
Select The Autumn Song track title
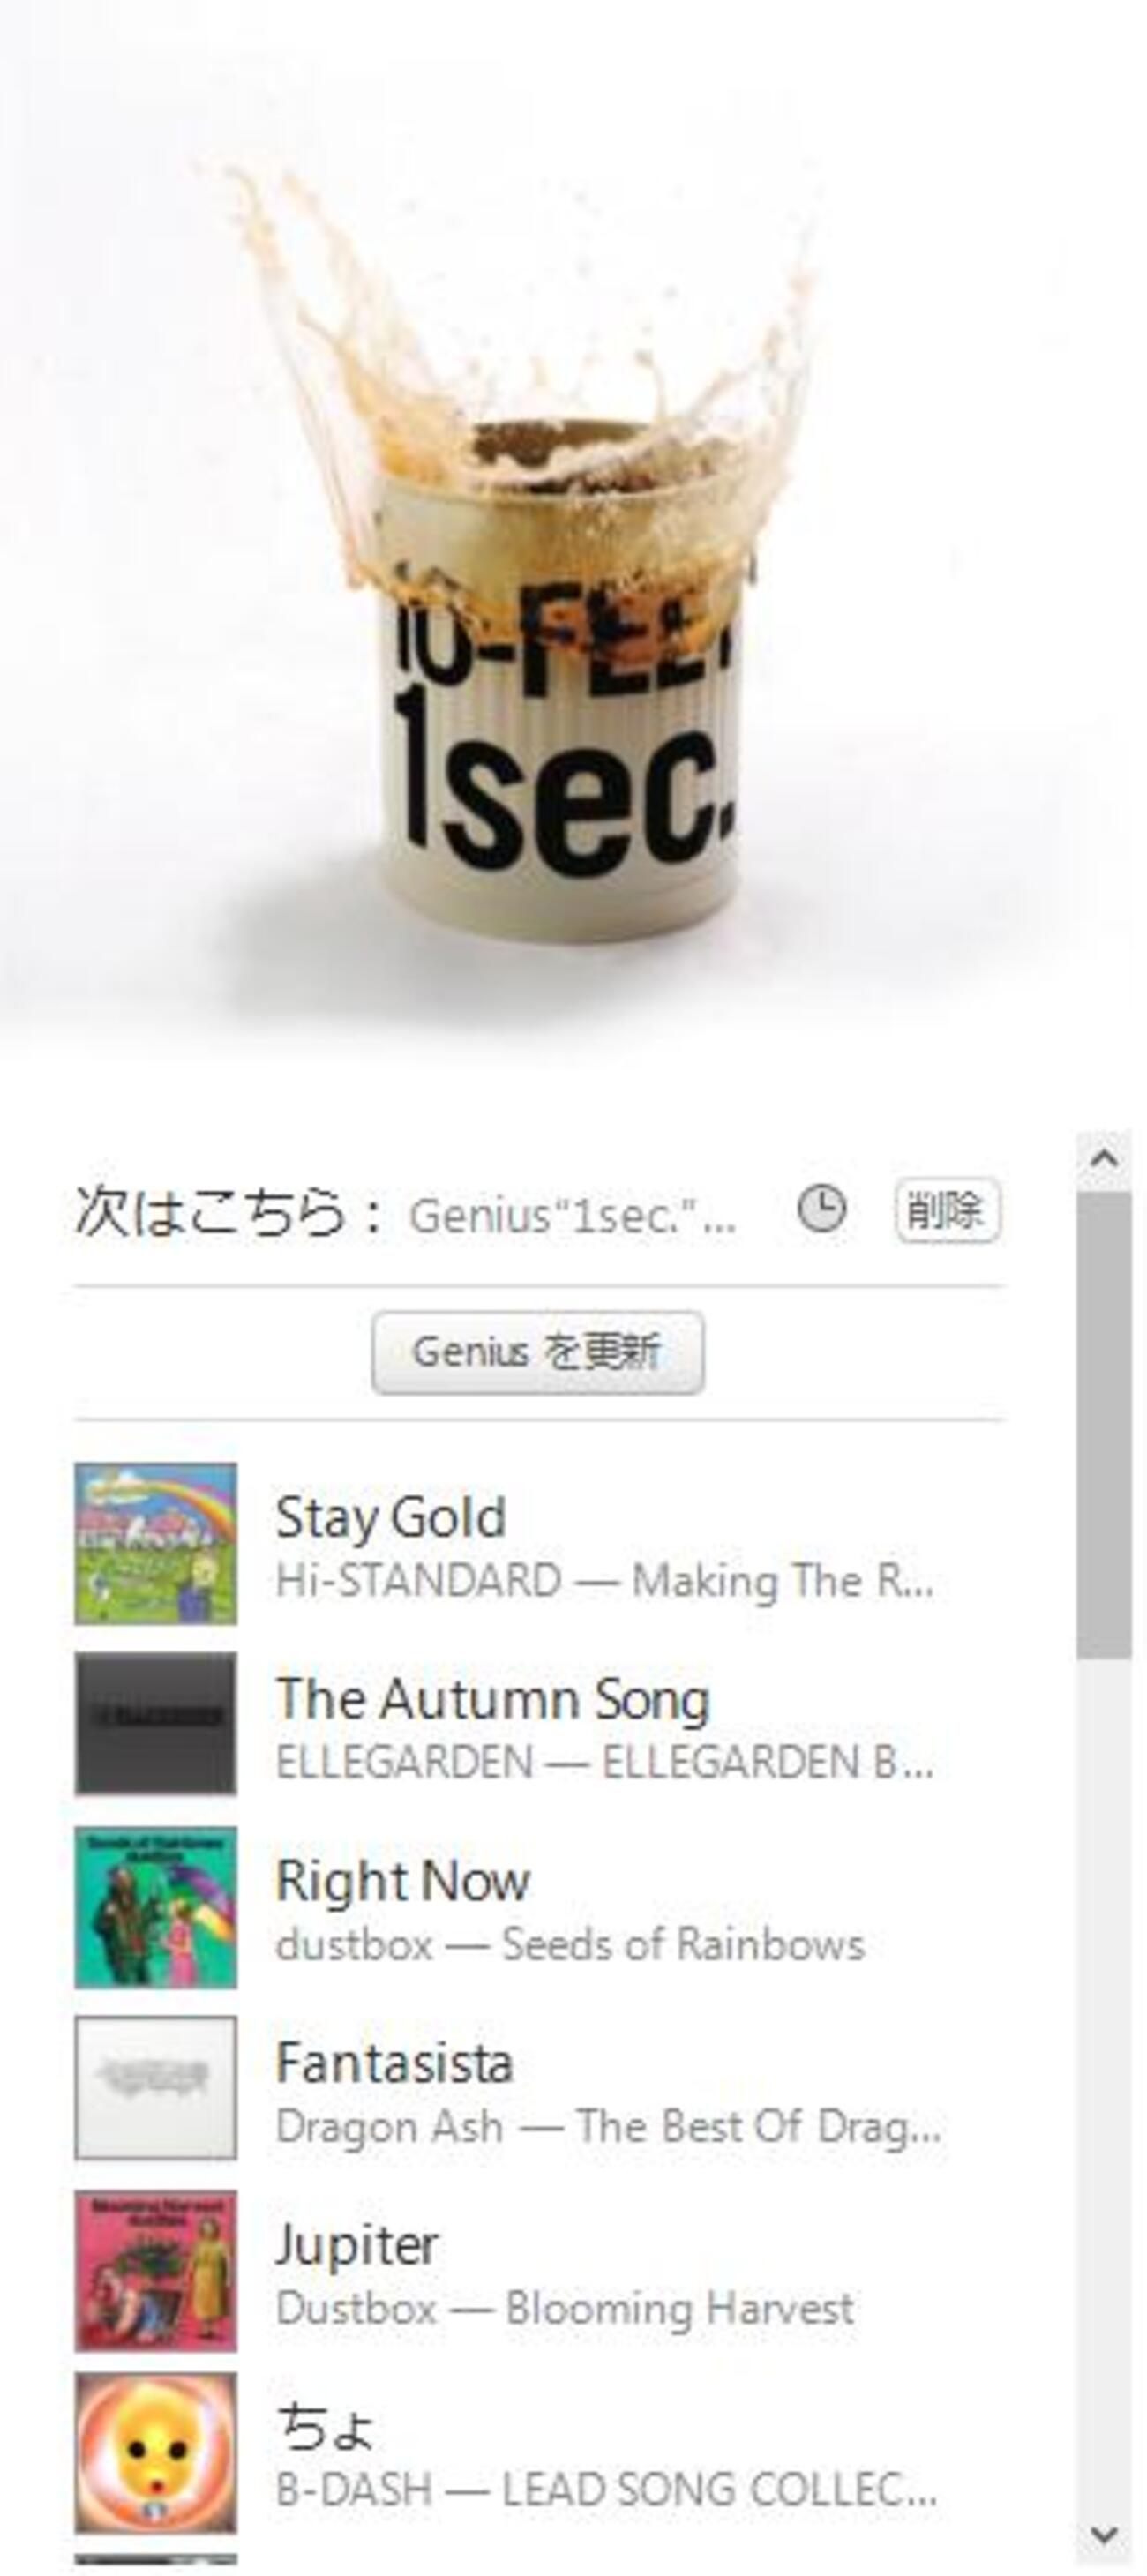[x=493, y=1699]
